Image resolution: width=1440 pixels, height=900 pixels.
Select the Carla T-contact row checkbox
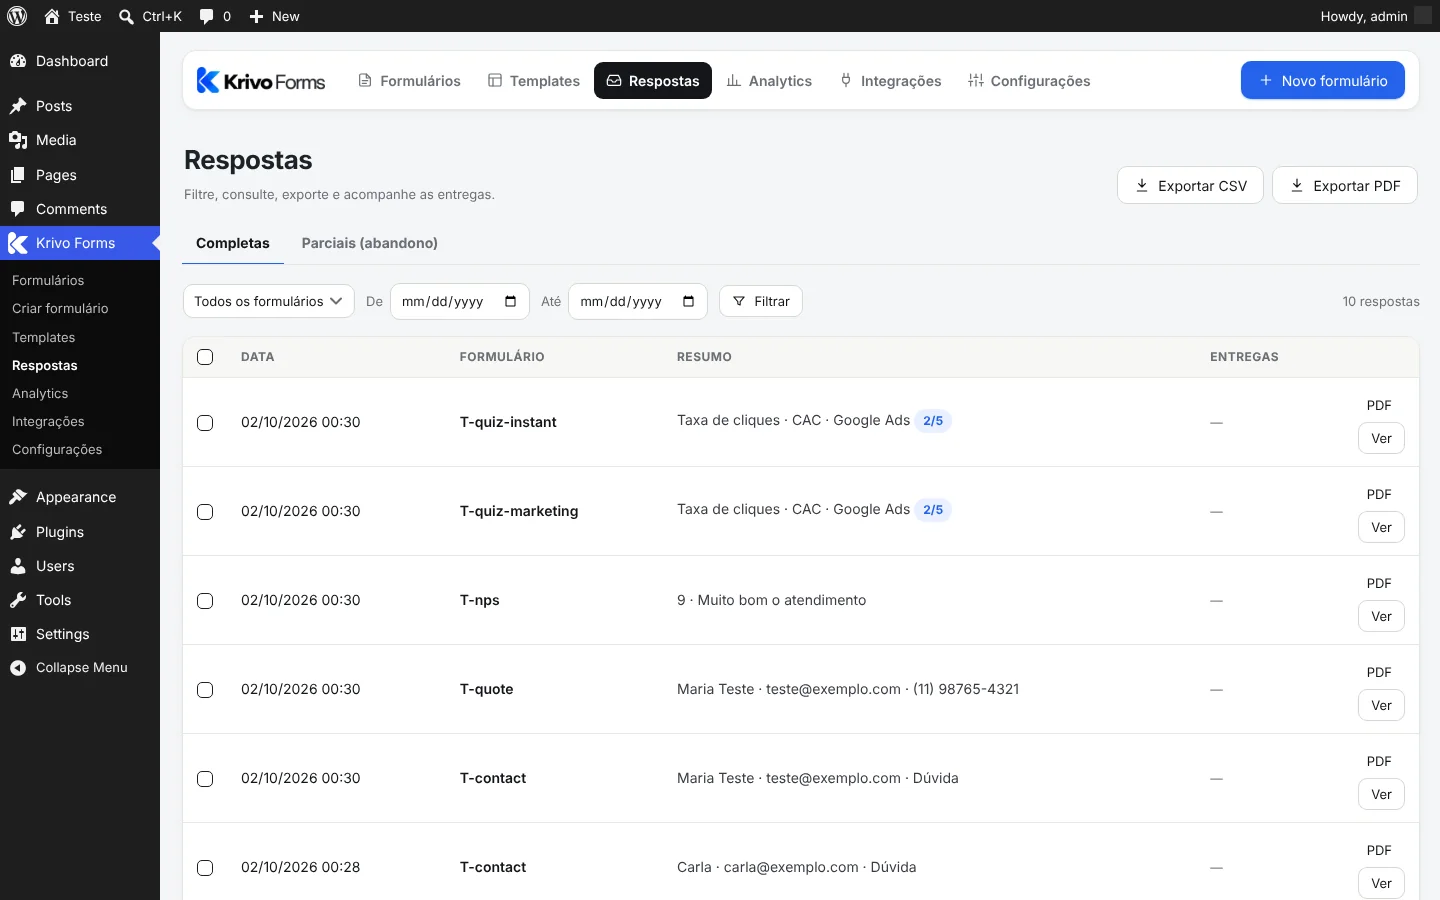[205, 868]
